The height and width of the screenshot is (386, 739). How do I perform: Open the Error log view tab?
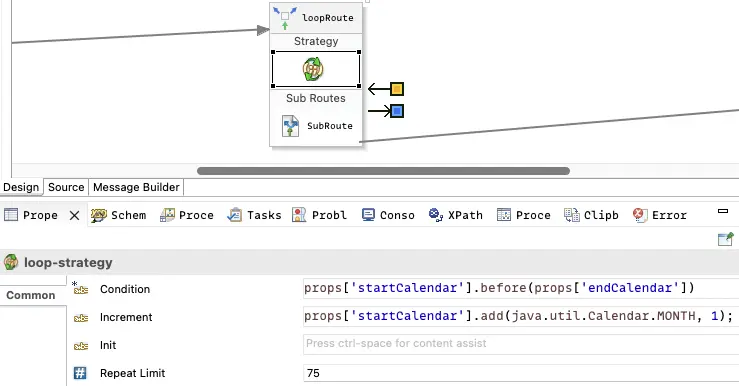click(660, 215)
